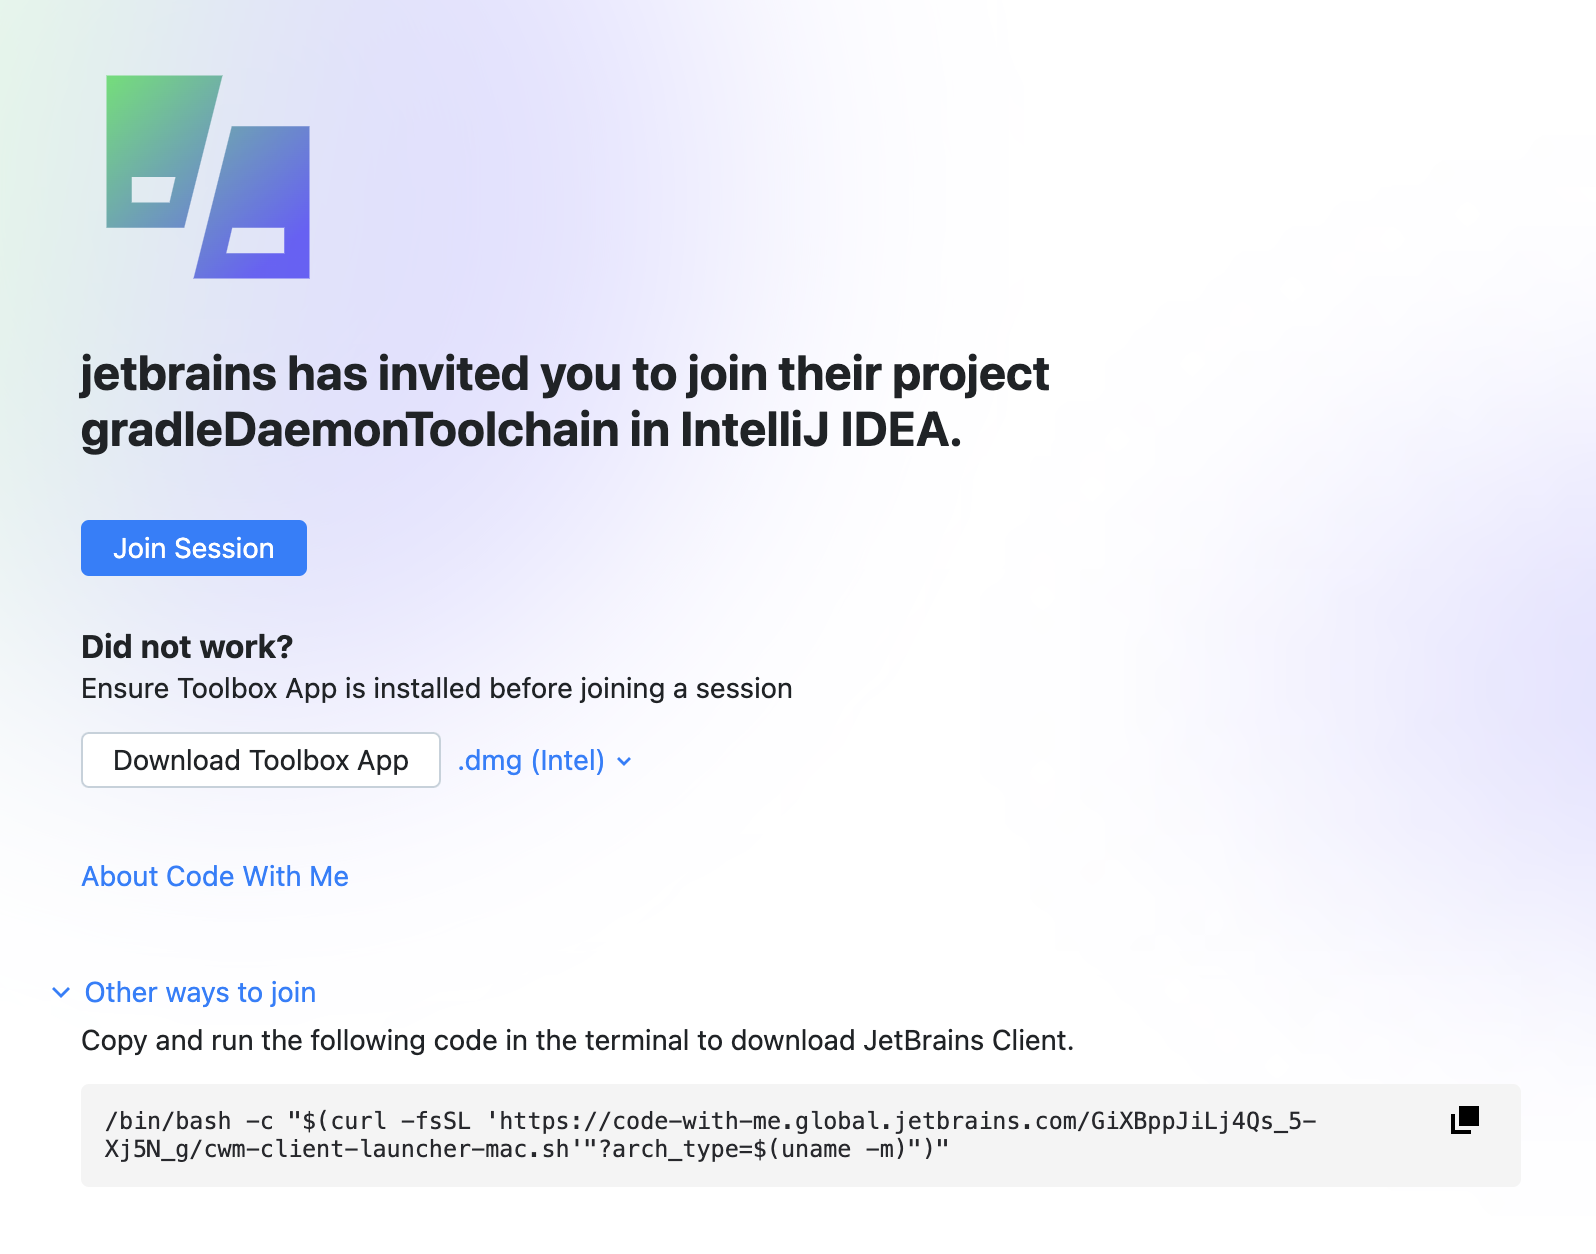Join the gradleDaemonToolchain session
The width and height of the screenshot is (1596, 1254).
[193, 548]
